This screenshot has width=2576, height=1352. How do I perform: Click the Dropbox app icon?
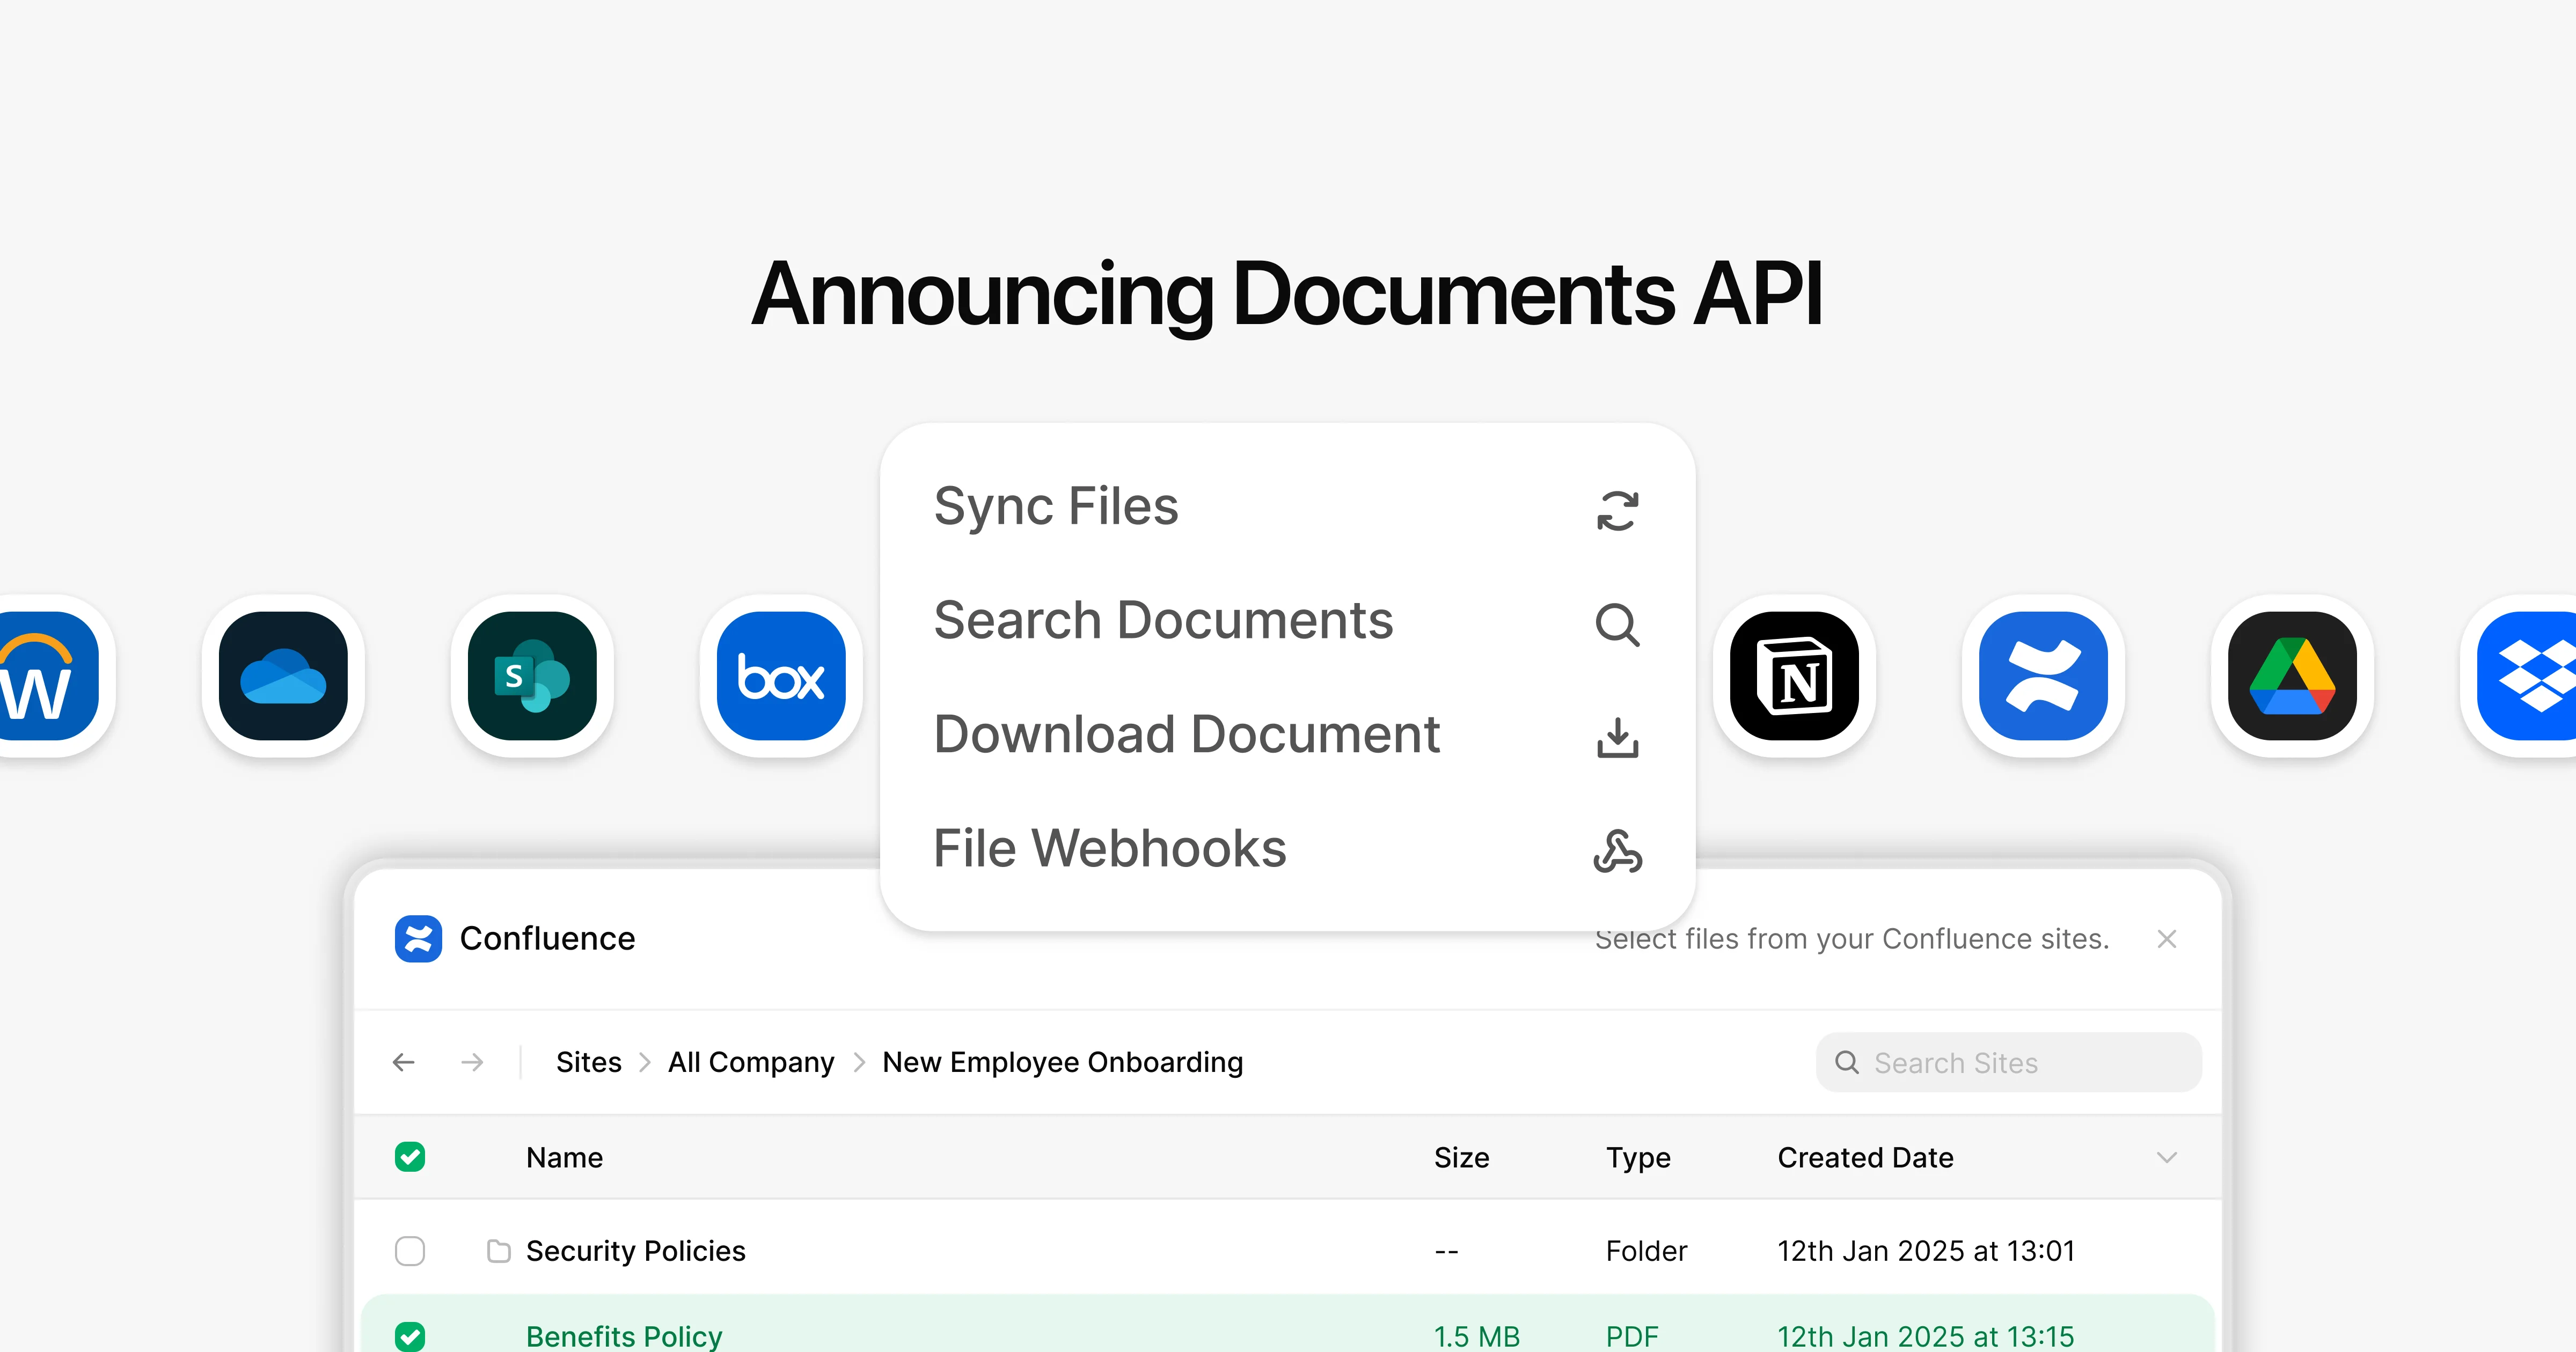coord(2540,676)
